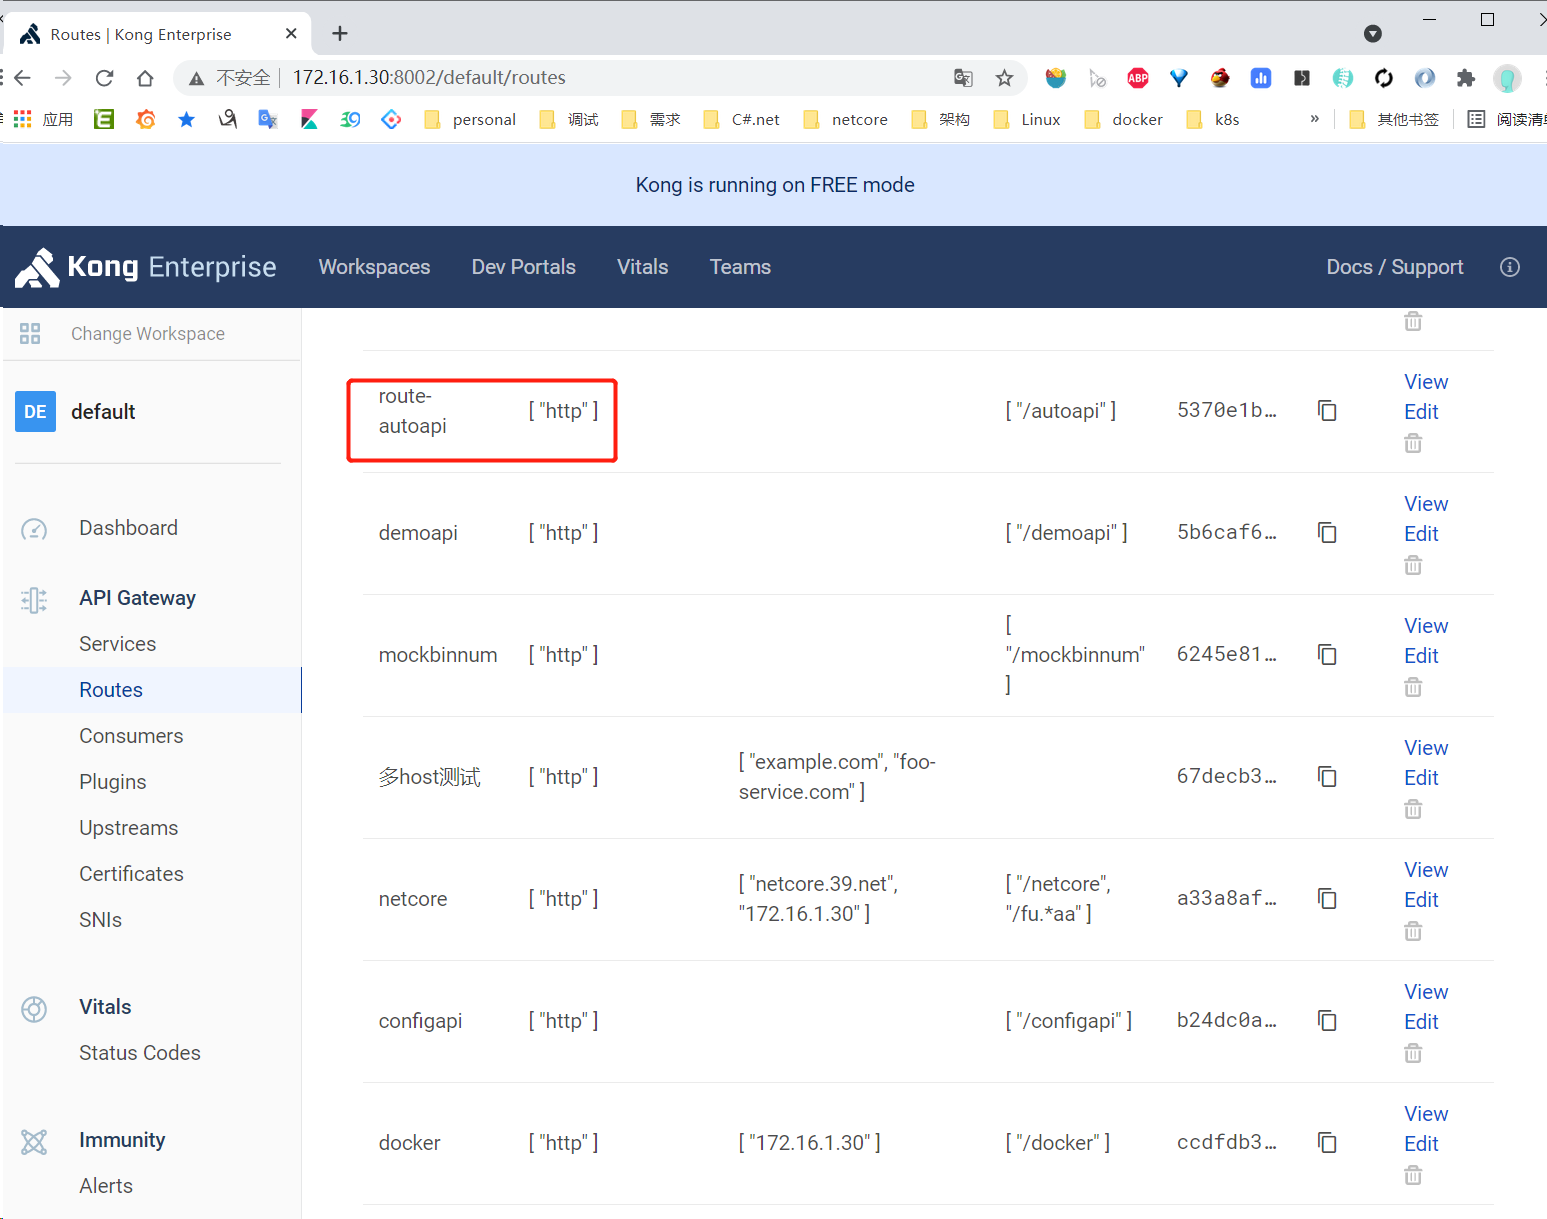Open Certificates in the sidebar
The height and width of the screenshot is (1219, 1547).
click(x=131, y=874)
